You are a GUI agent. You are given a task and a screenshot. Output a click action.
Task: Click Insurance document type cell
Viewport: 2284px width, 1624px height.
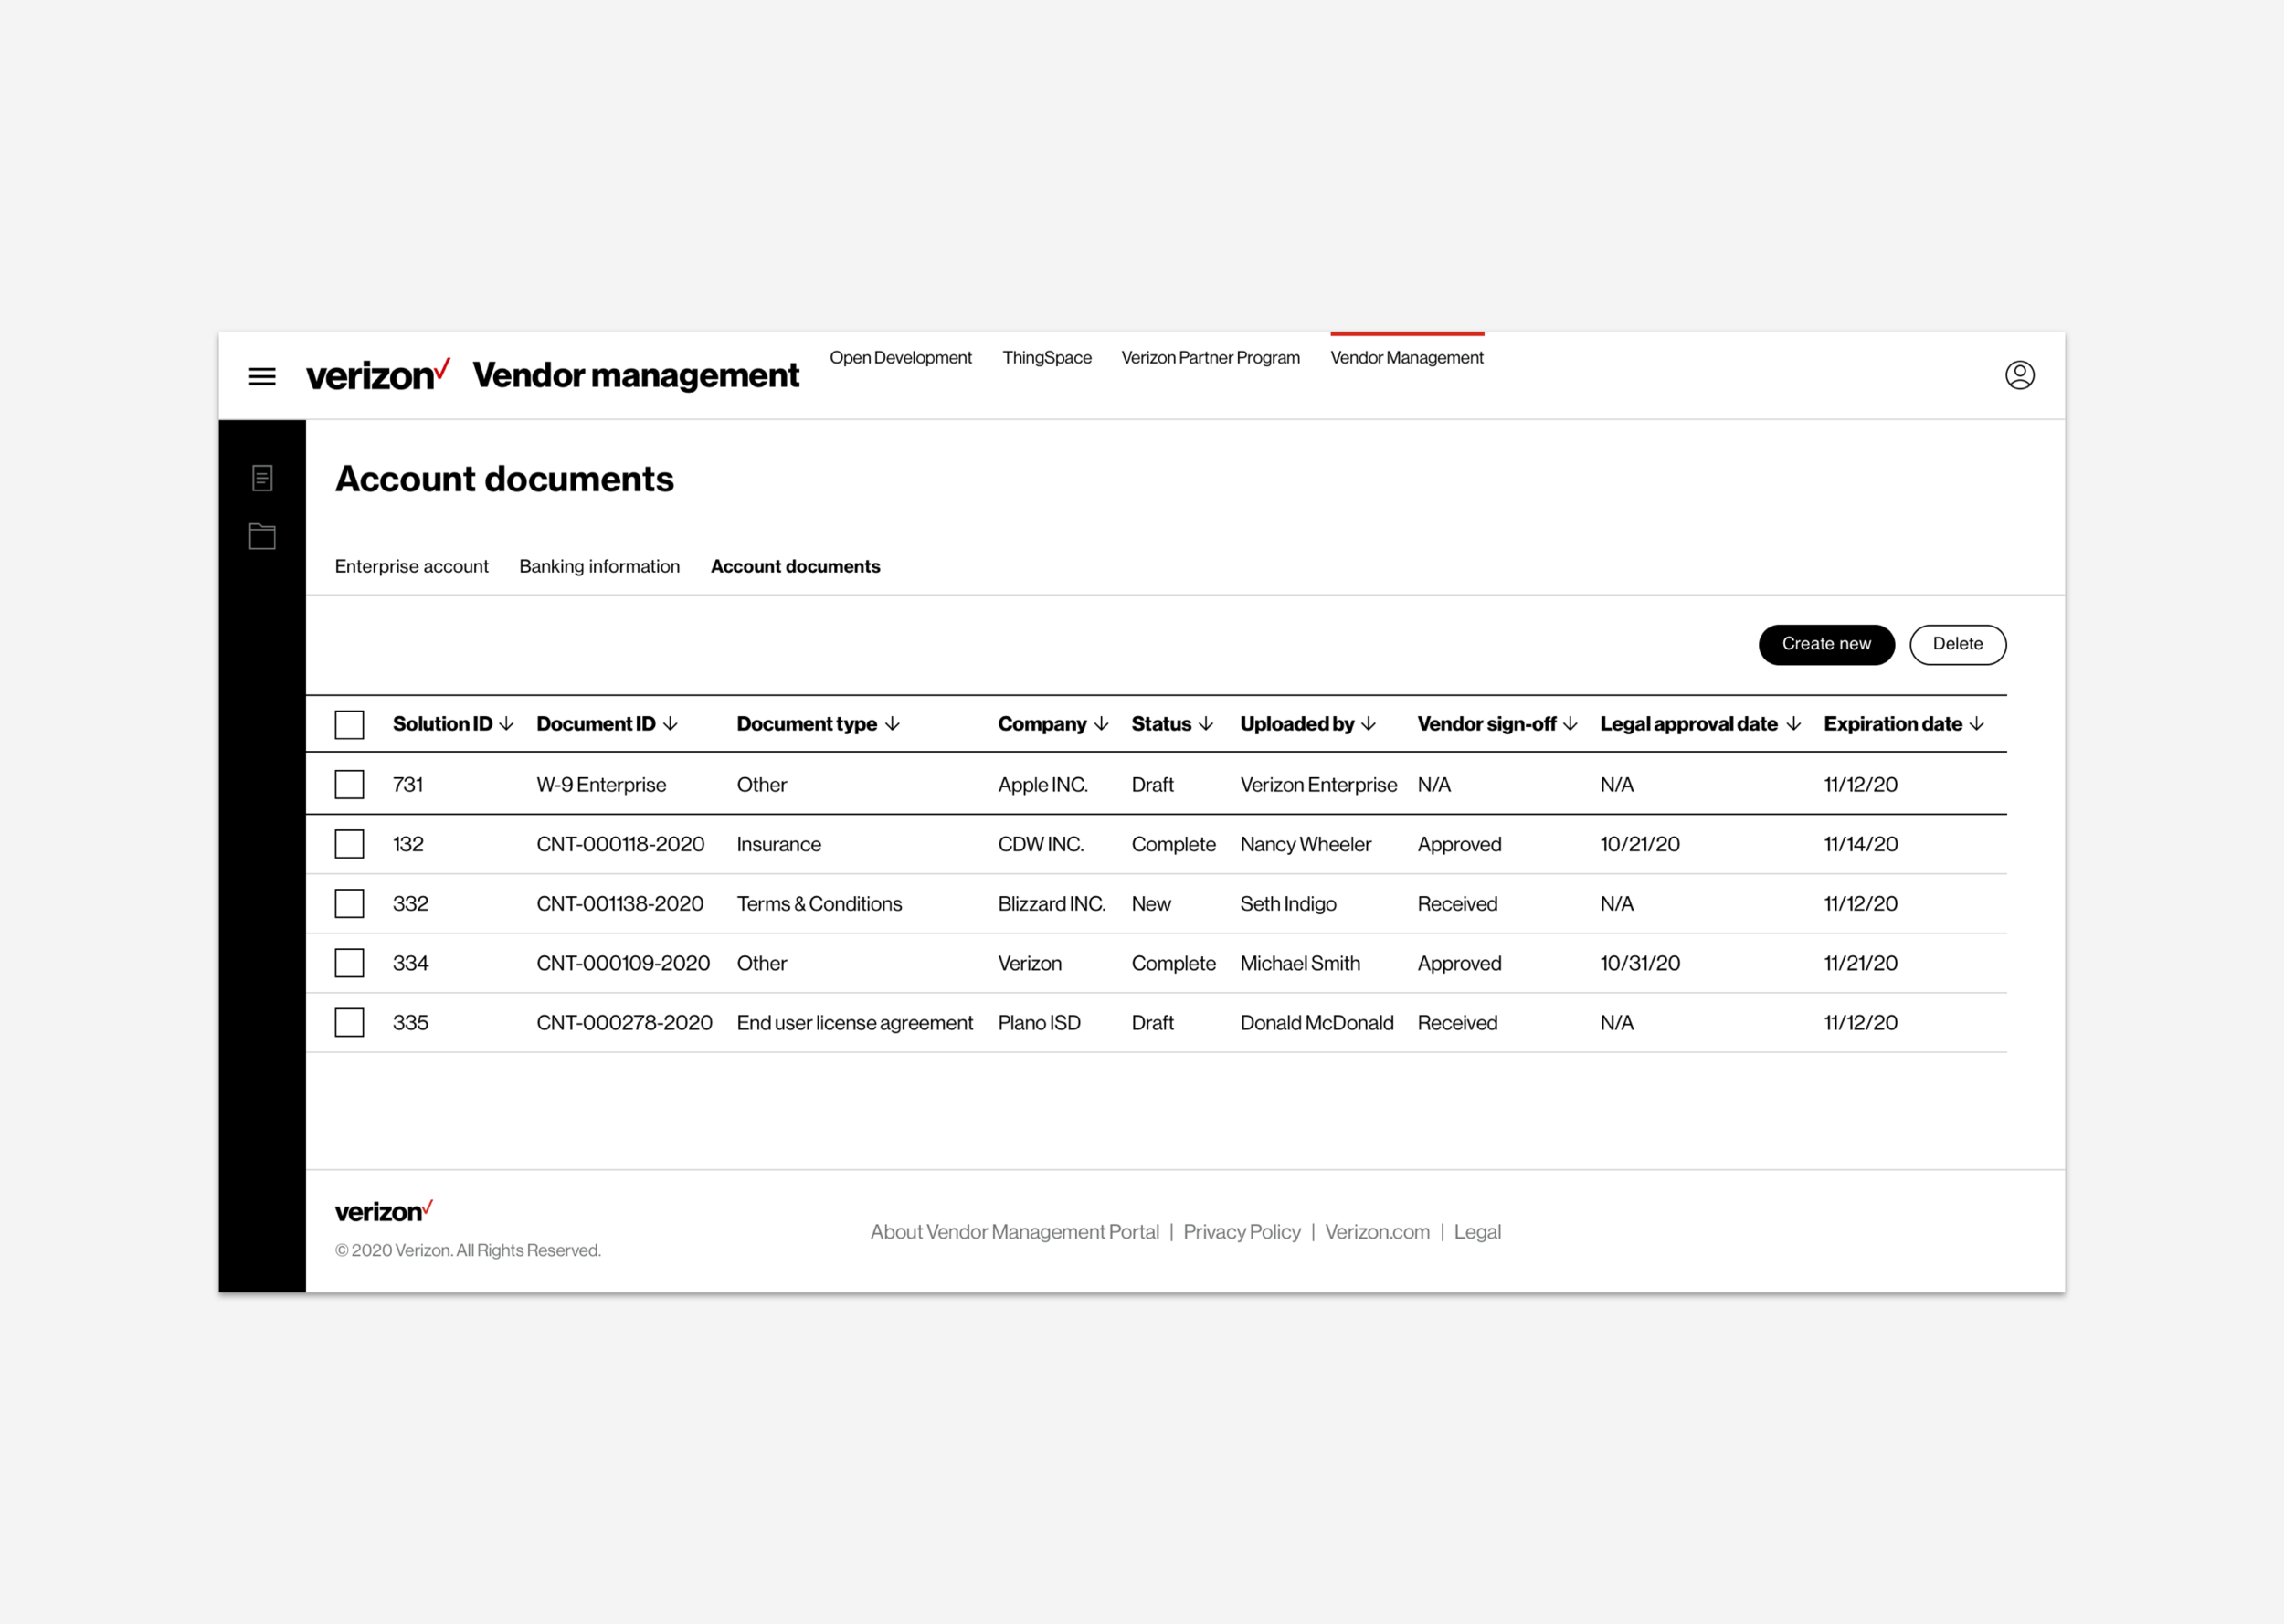[778, 844]
